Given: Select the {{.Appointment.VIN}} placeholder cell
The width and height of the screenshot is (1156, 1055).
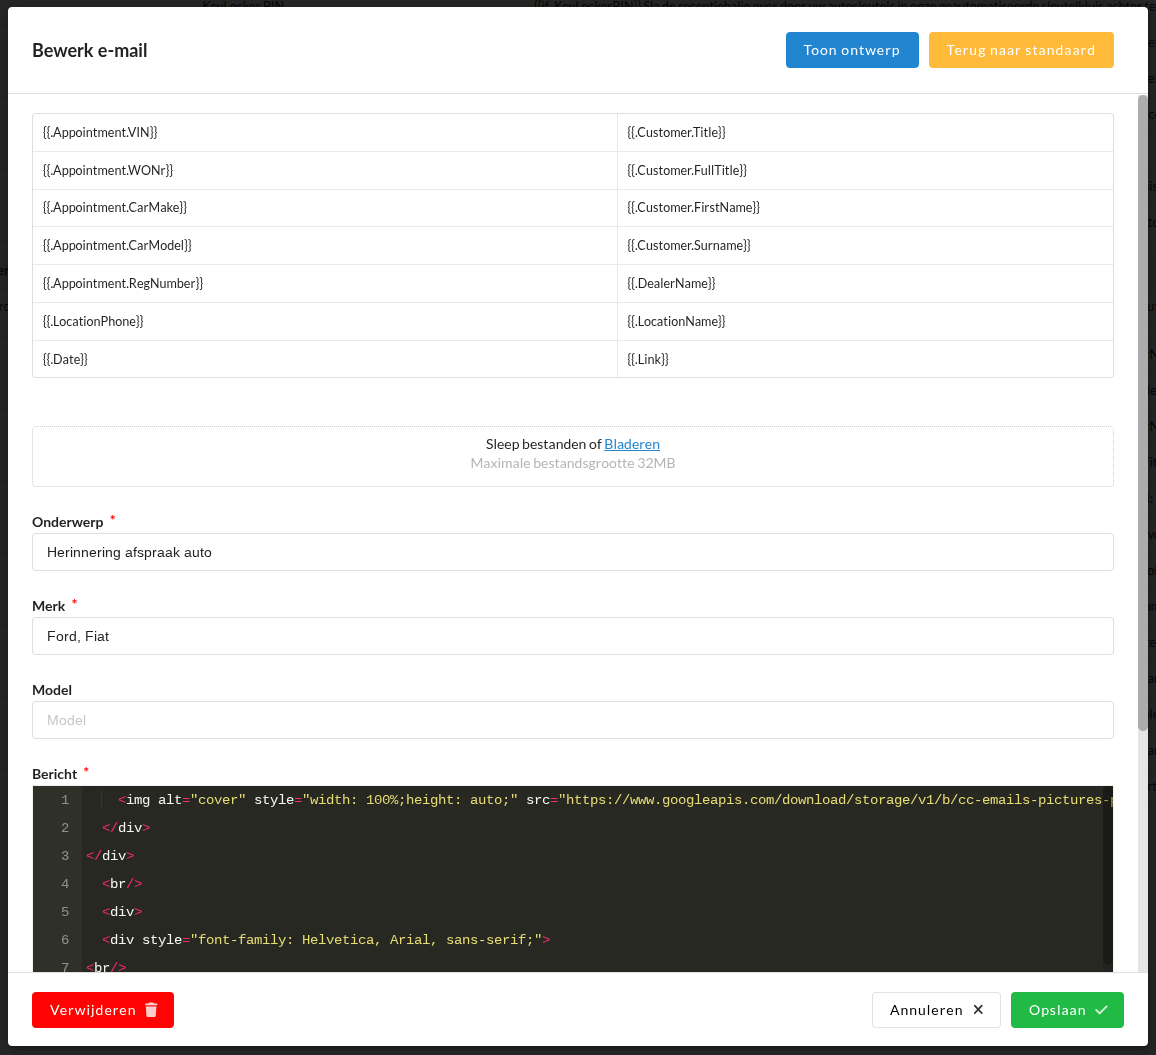Looking at the screenshot, I should click(100, 132).
